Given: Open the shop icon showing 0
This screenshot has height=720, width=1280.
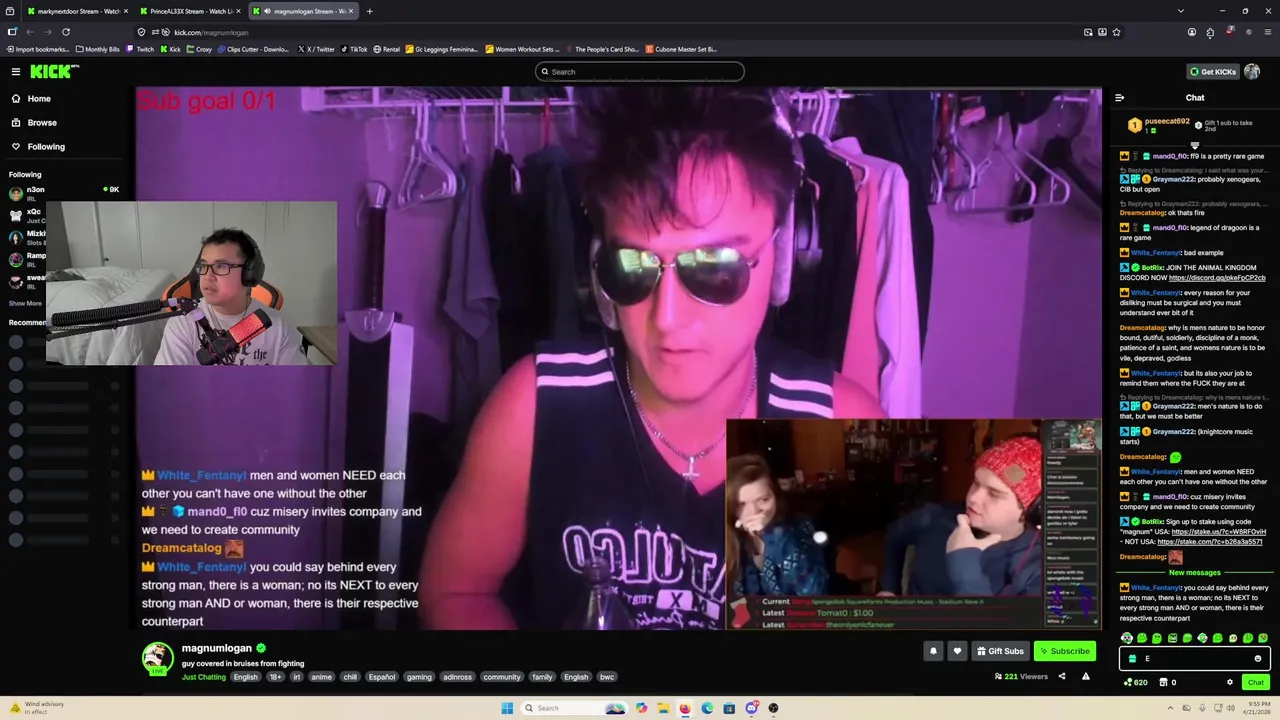Looking at the screenshot, I should click(x=1167, y=682).
